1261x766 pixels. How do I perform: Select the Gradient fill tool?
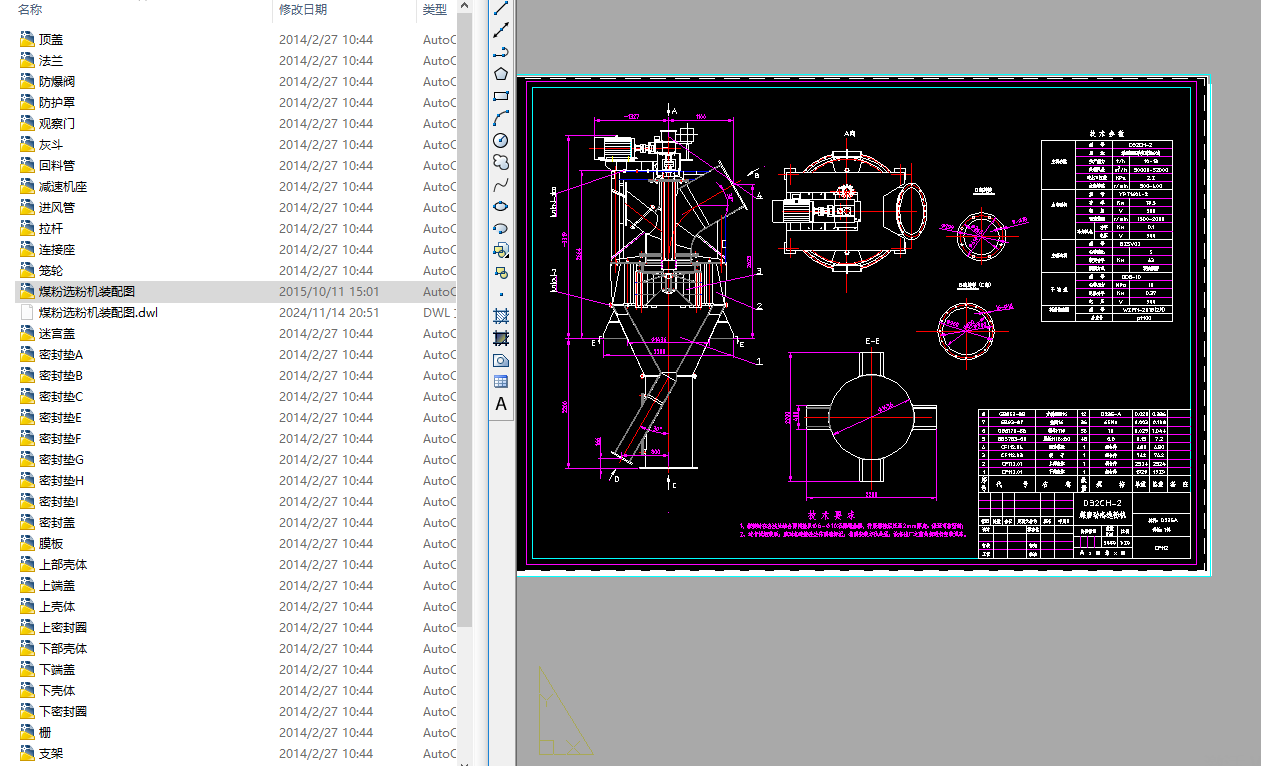click(501, 338)
